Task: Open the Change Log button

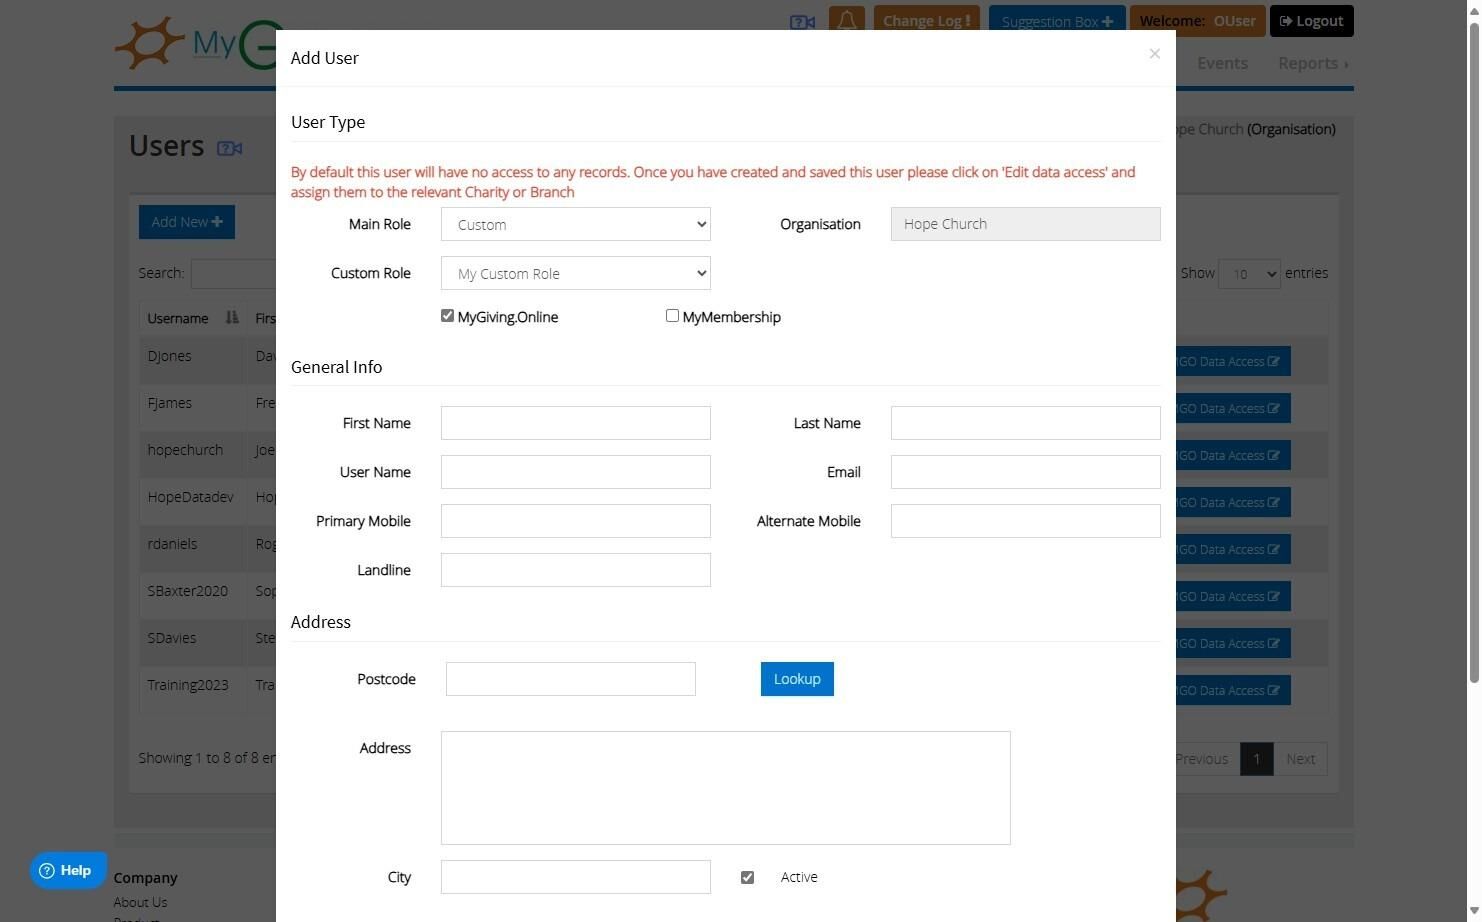Action: coord(926,21)
